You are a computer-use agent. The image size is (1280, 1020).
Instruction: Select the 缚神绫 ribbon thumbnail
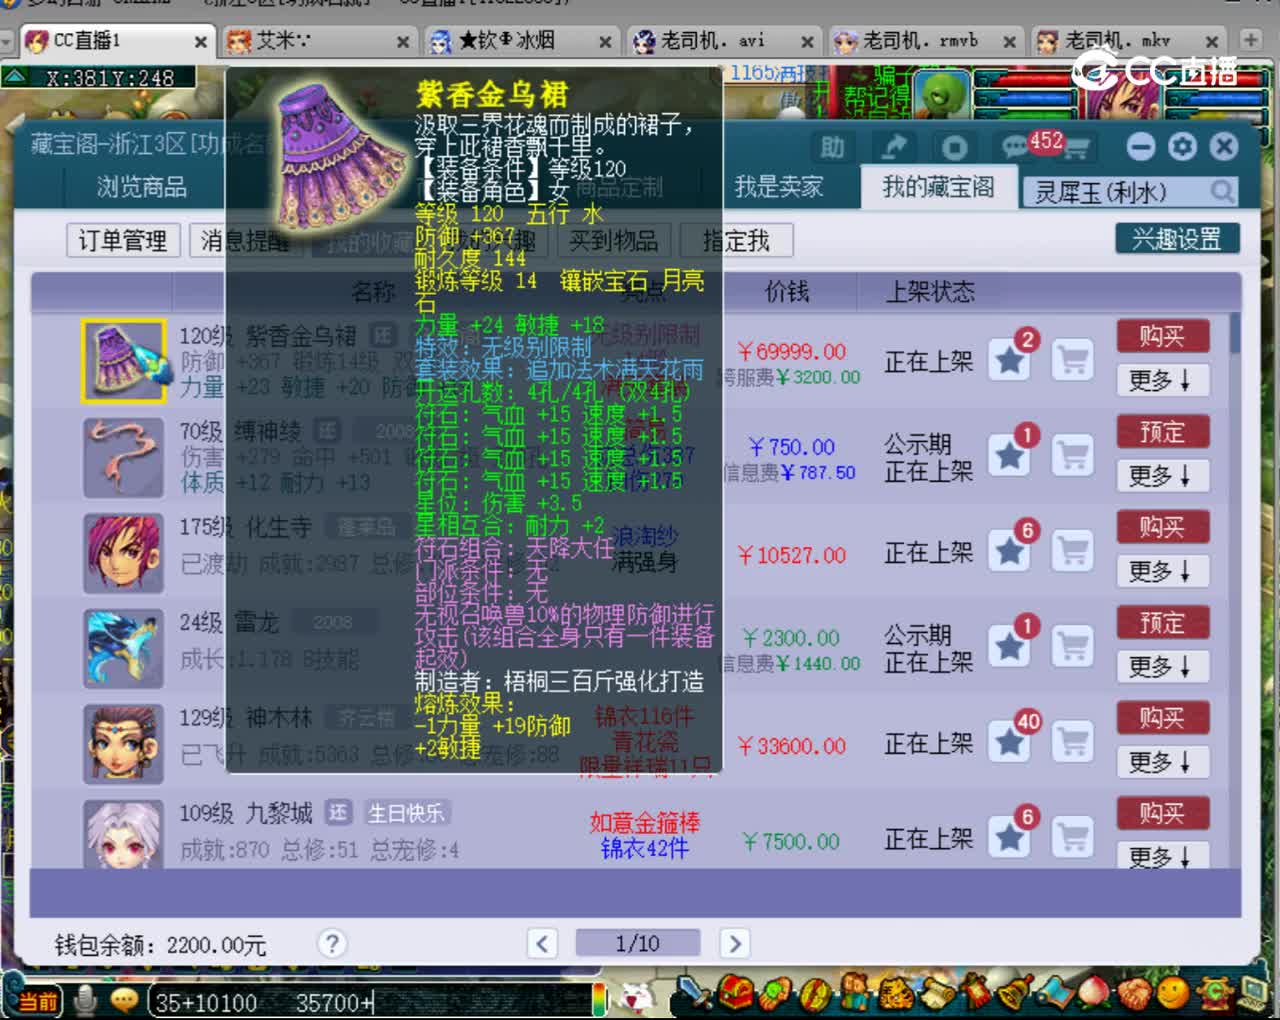pyautogui.click(x=123, y=457)
